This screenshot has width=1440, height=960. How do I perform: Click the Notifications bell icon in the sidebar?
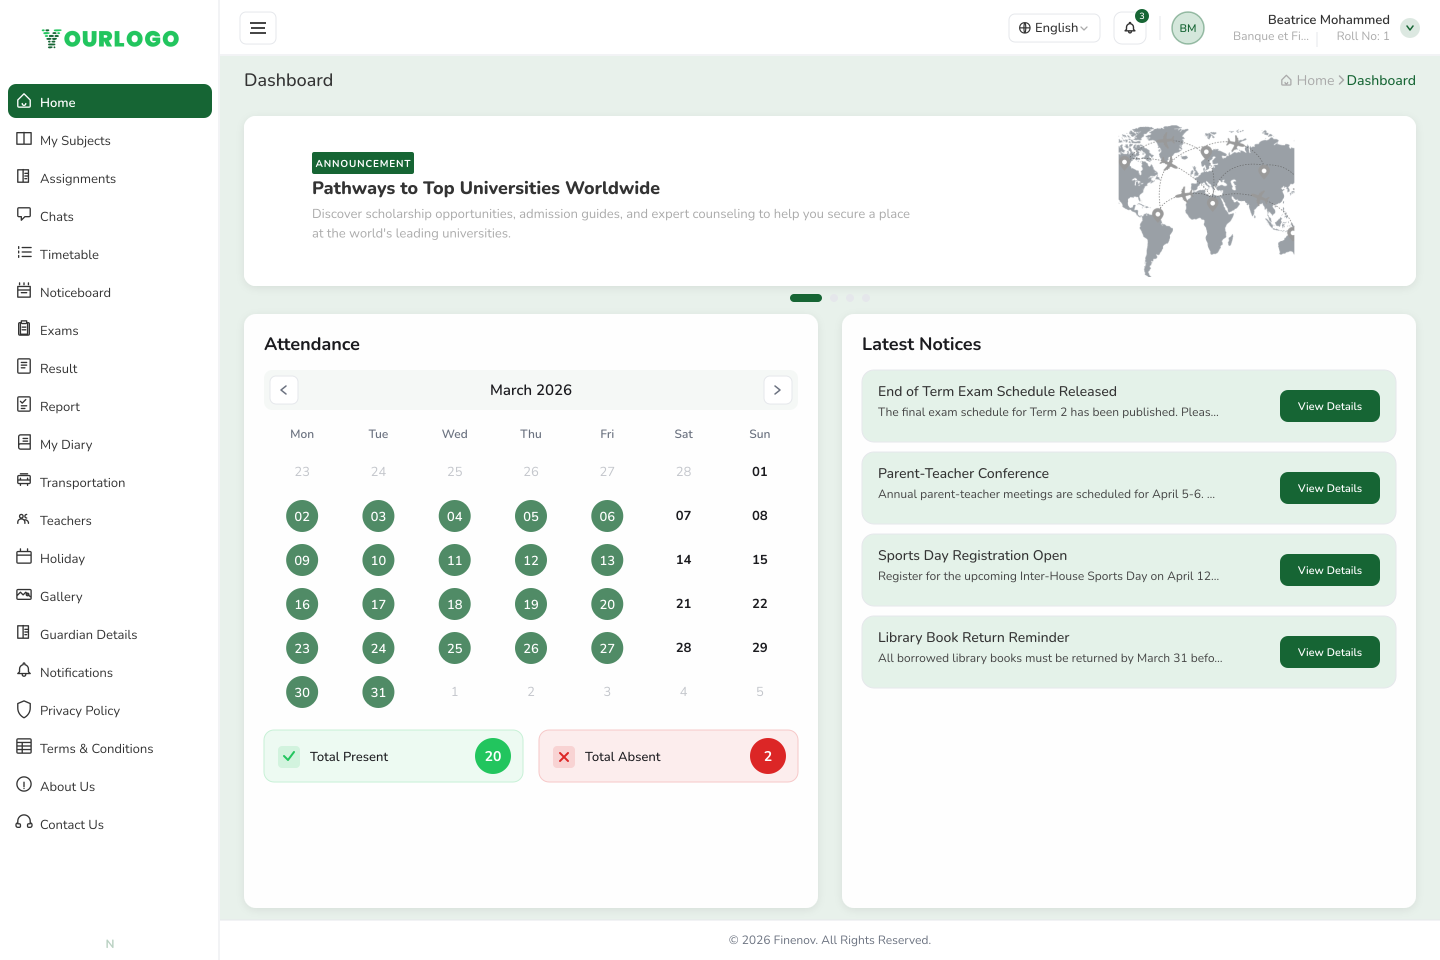(x=24, y=671)
